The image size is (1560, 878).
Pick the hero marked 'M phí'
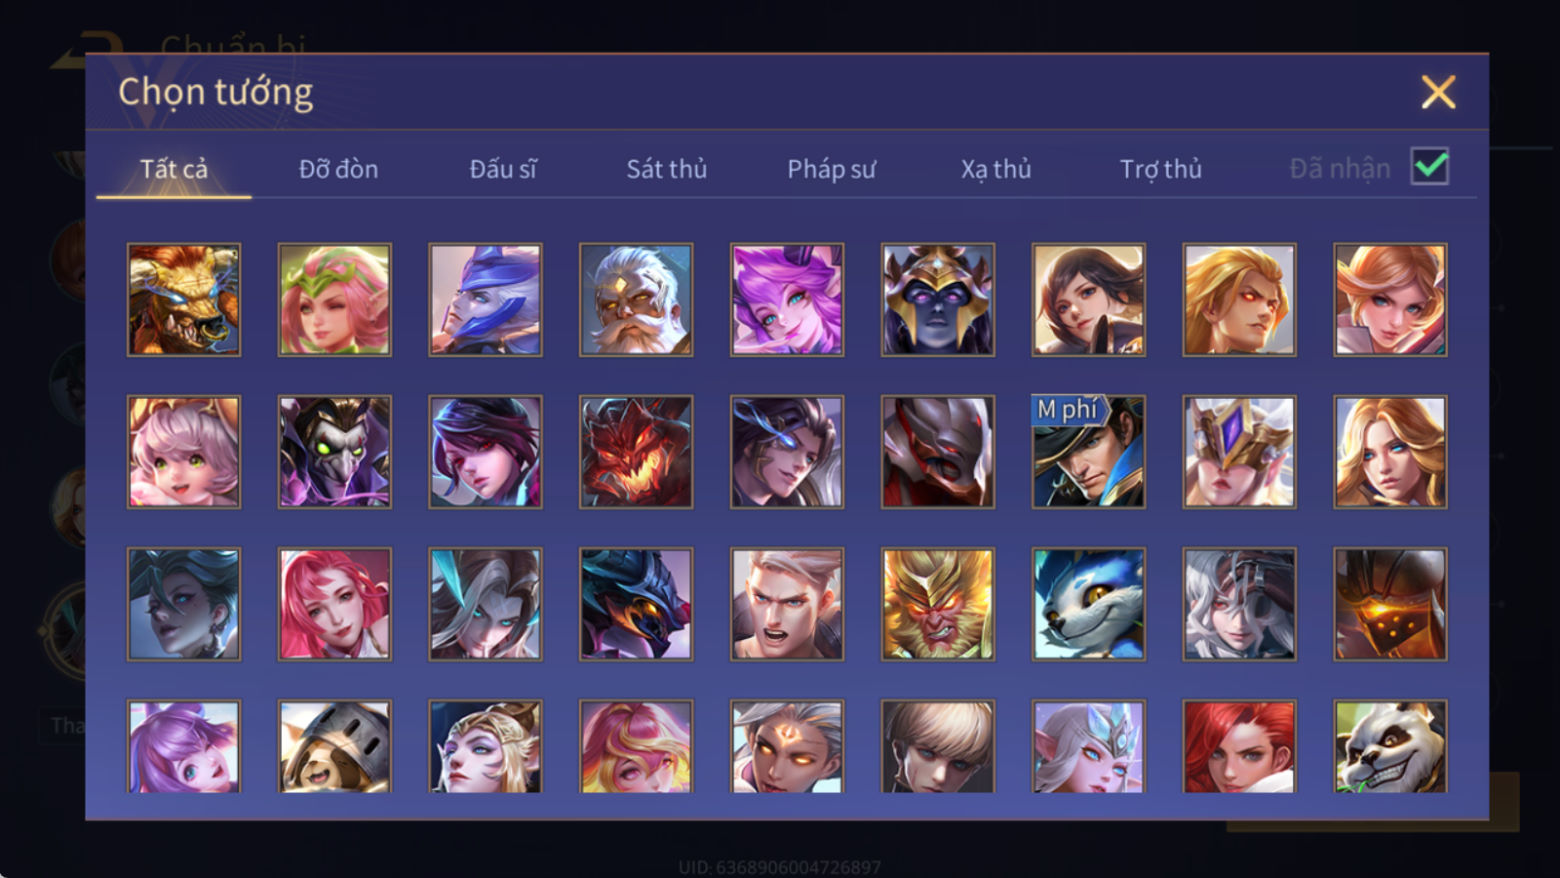pyautogui.click(x=1089, y=452)
